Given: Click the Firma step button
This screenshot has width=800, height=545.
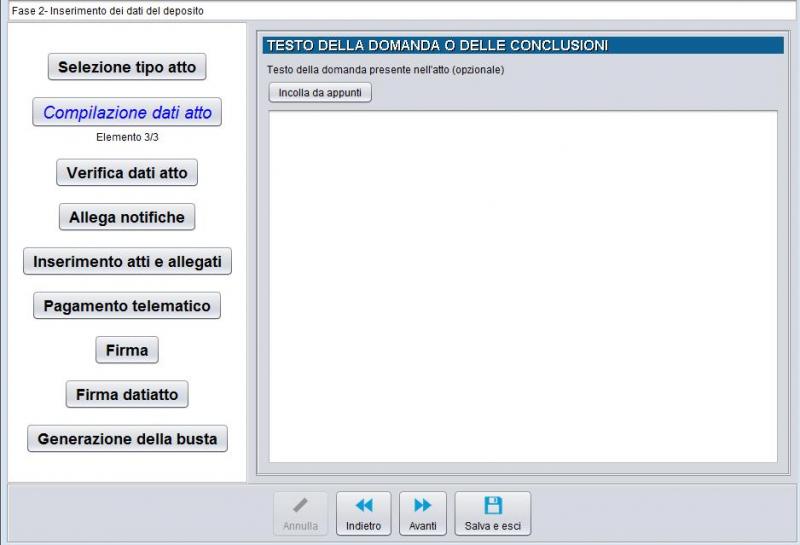Looking at the screenshot, I should coord(127,350).
